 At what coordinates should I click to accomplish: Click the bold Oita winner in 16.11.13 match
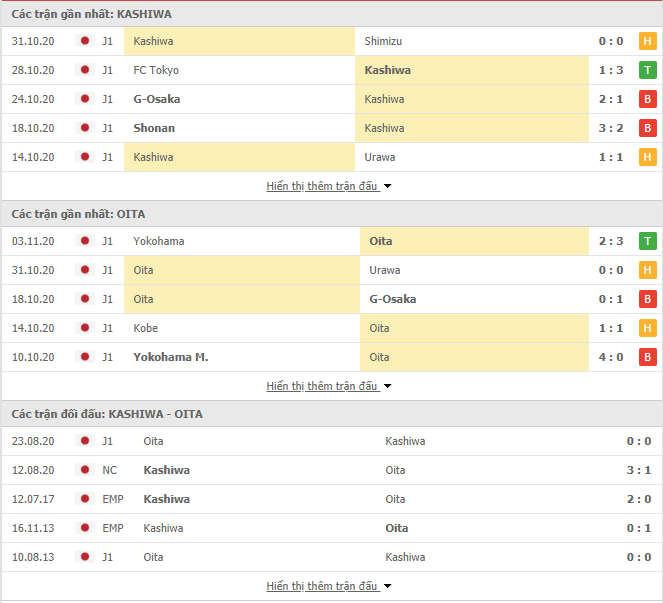pyautogui.click(x=397, y=528)
